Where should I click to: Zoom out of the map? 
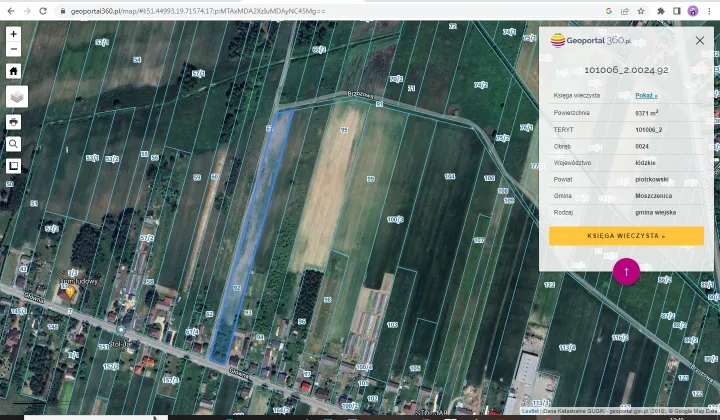click(13, 49)
